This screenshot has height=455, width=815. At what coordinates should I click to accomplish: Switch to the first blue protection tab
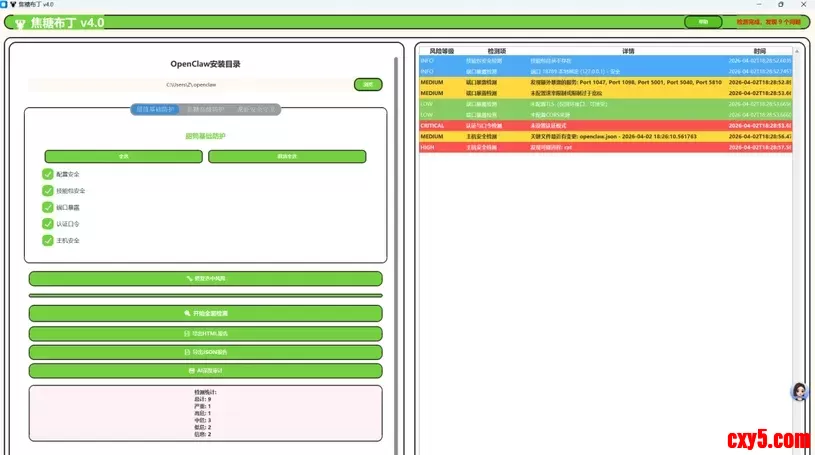coord(155,110)
